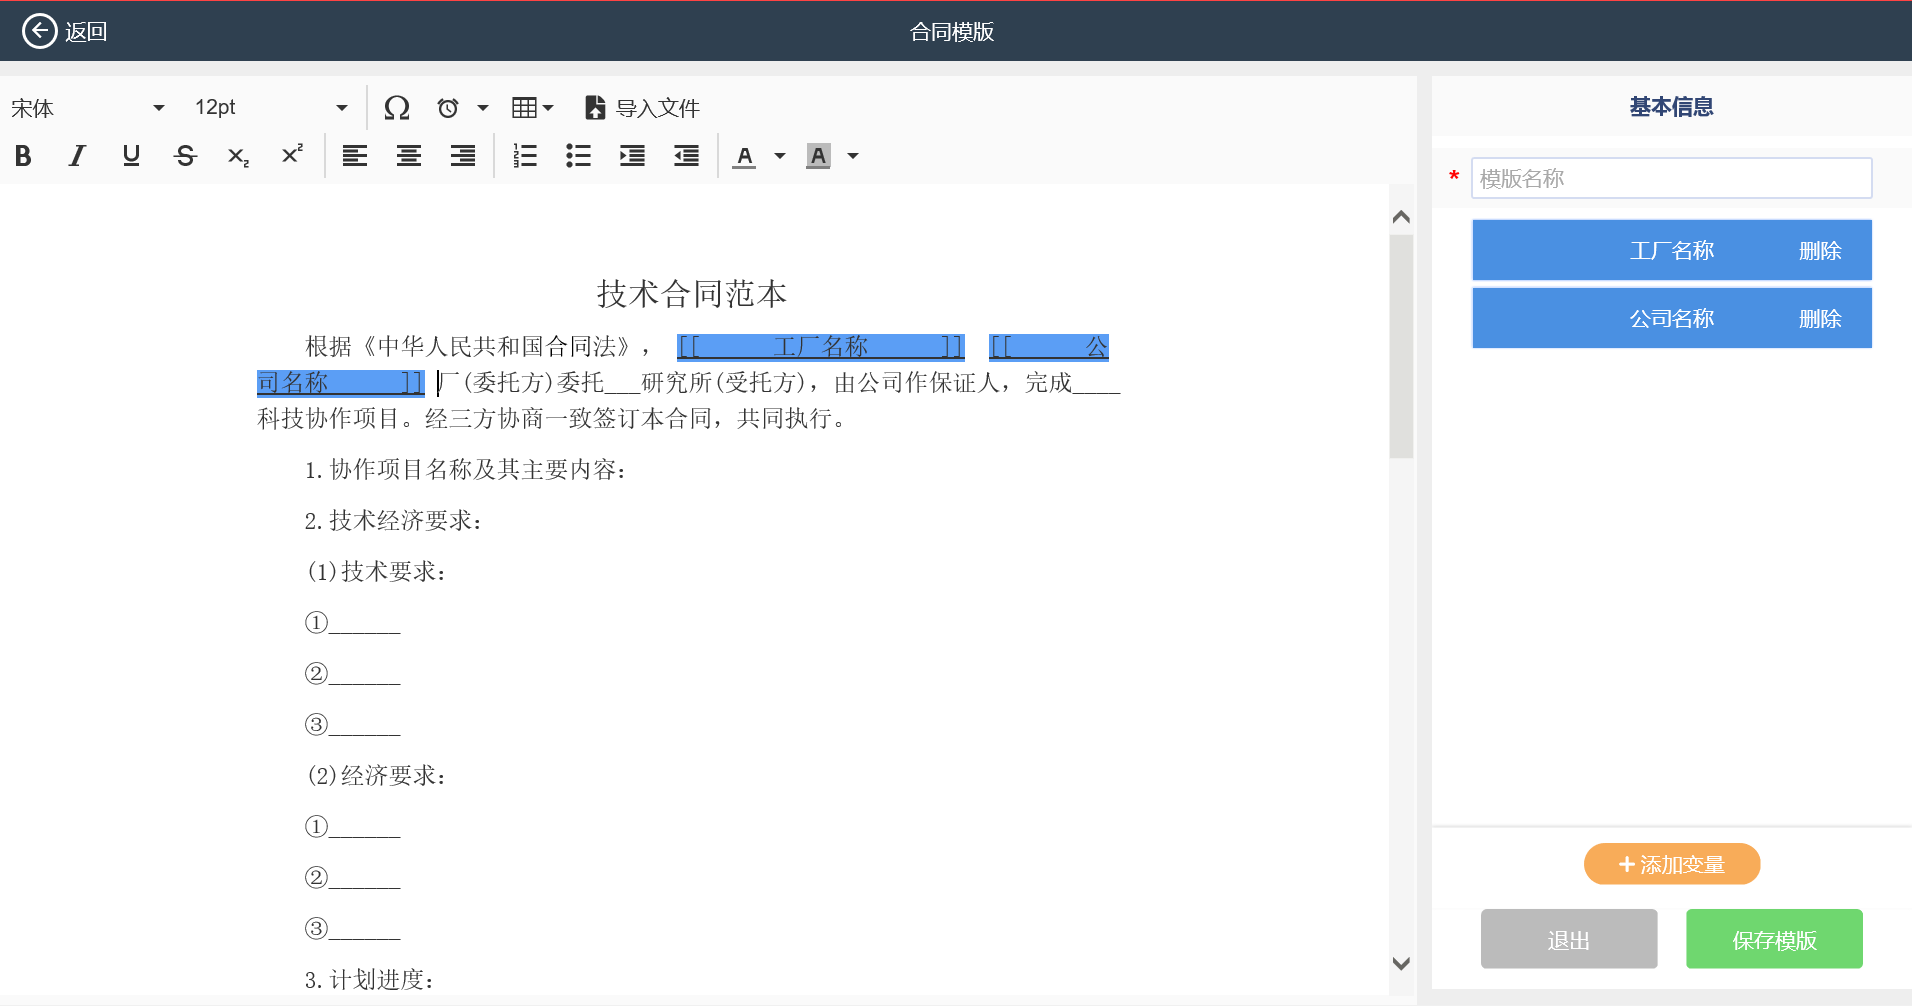Apply strikethrough to text

tap(185, 156)
